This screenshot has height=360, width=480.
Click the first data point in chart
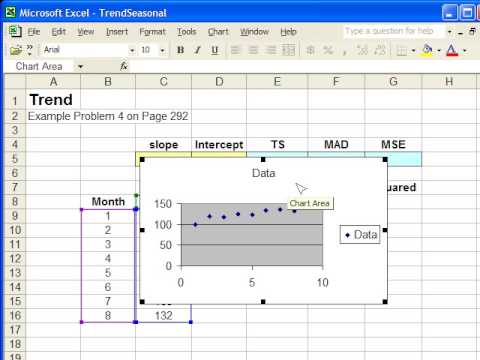(195, 225)
